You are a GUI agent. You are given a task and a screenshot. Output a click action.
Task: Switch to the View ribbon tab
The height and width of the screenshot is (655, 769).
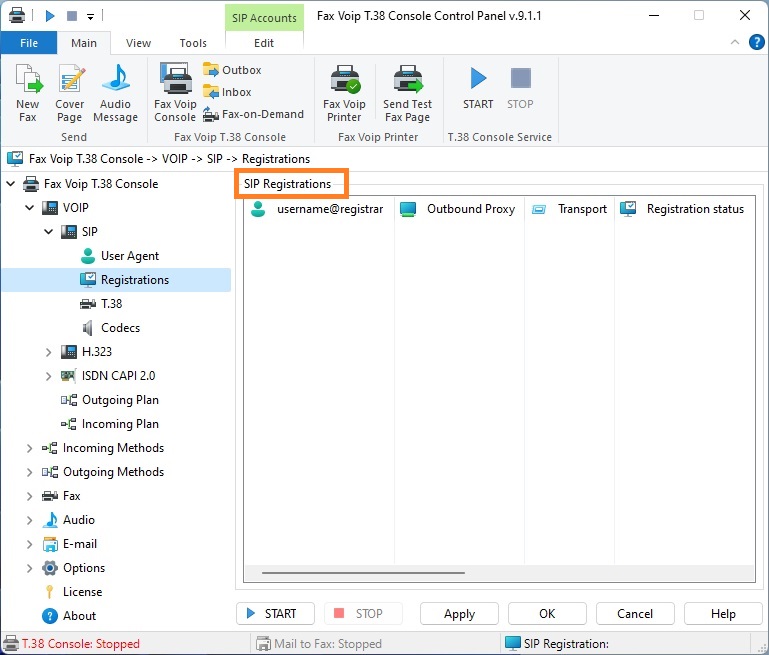tap(138, 43)
